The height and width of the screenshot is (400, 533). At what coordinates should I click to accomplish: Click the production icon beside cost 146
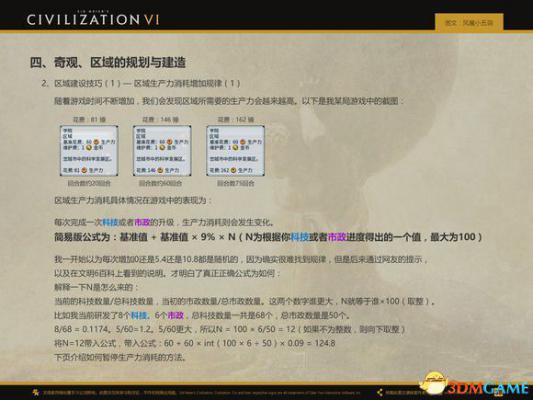(160, 170)
